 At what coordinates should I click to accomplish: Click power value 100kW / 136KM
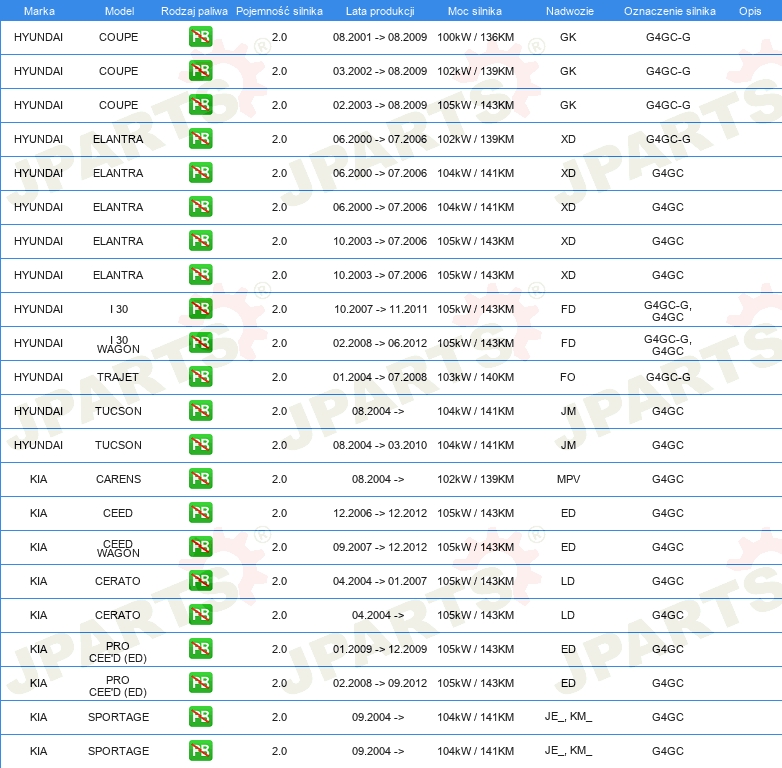(x=475, y=37)
